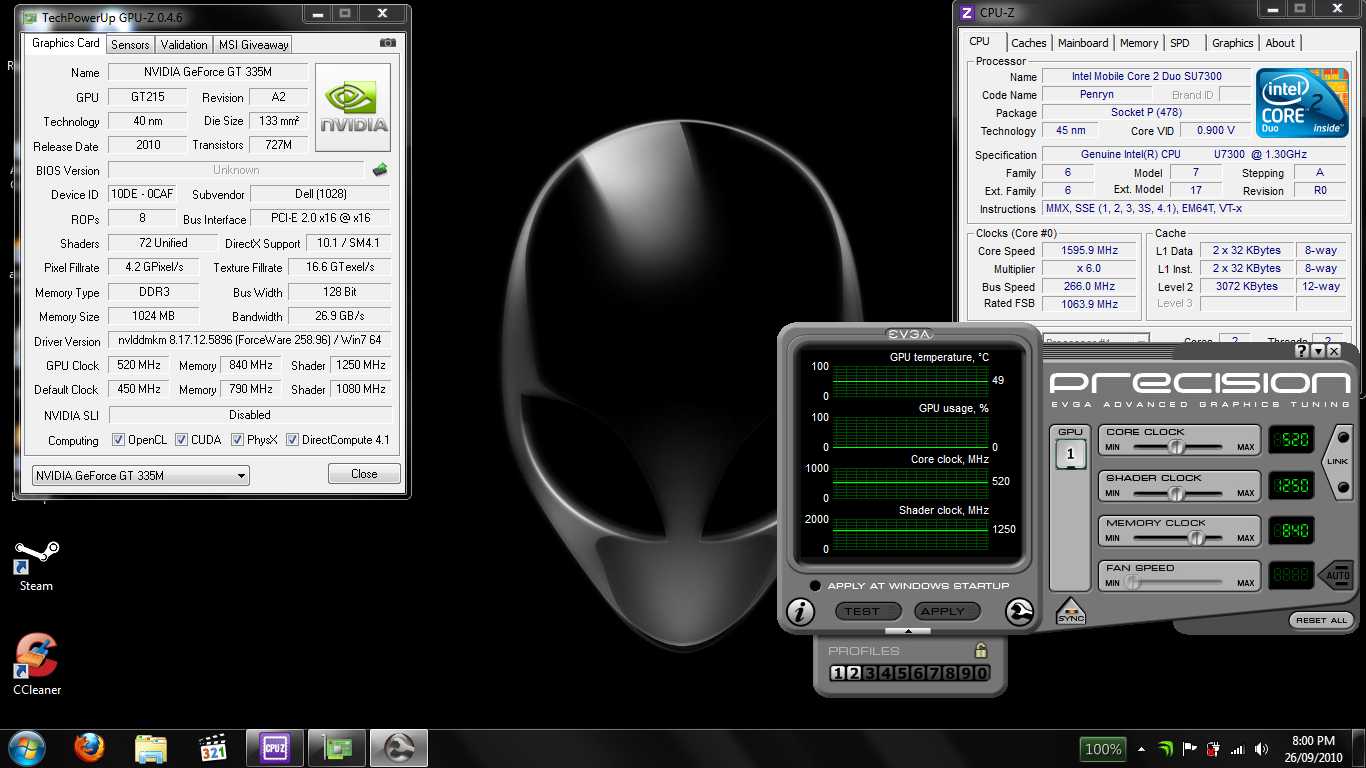Toggle the DirectCompute 4.1 checkbox
The image size is (1366, 768).
click(292, 440)
